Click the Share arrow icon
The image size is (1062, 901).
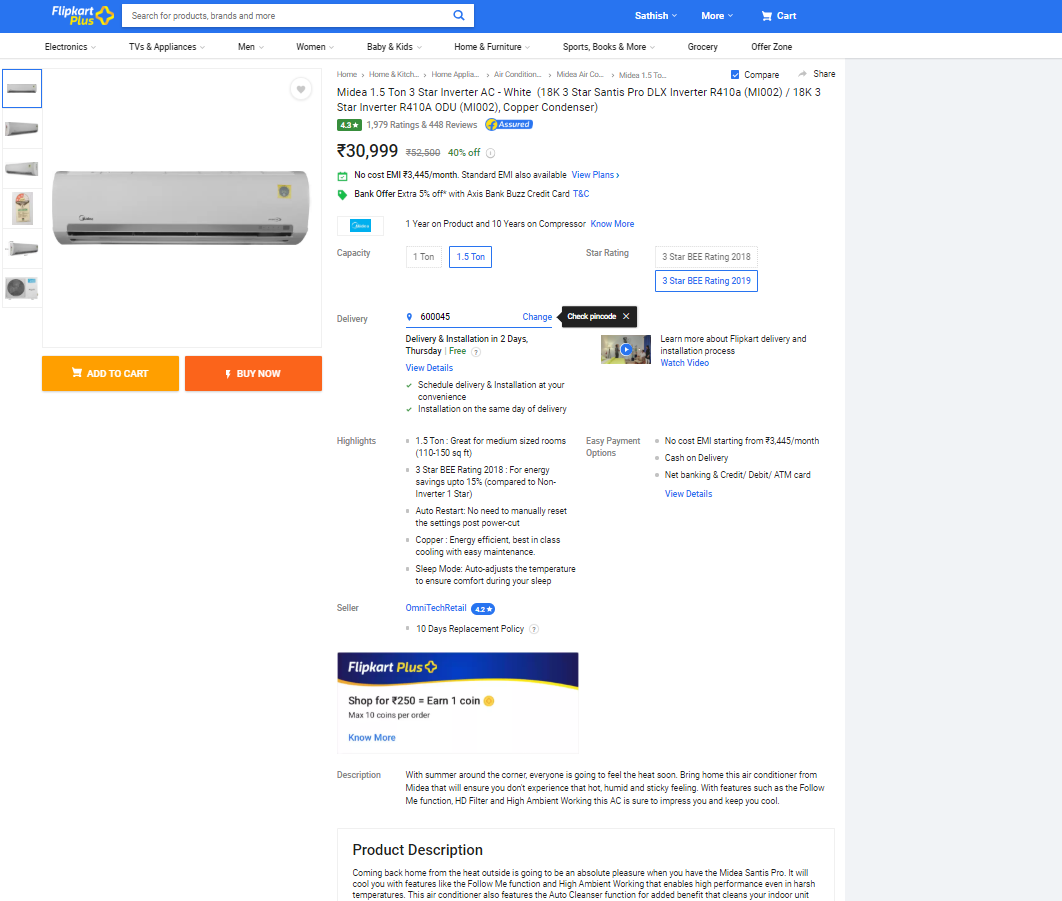(x=803, y=74)
